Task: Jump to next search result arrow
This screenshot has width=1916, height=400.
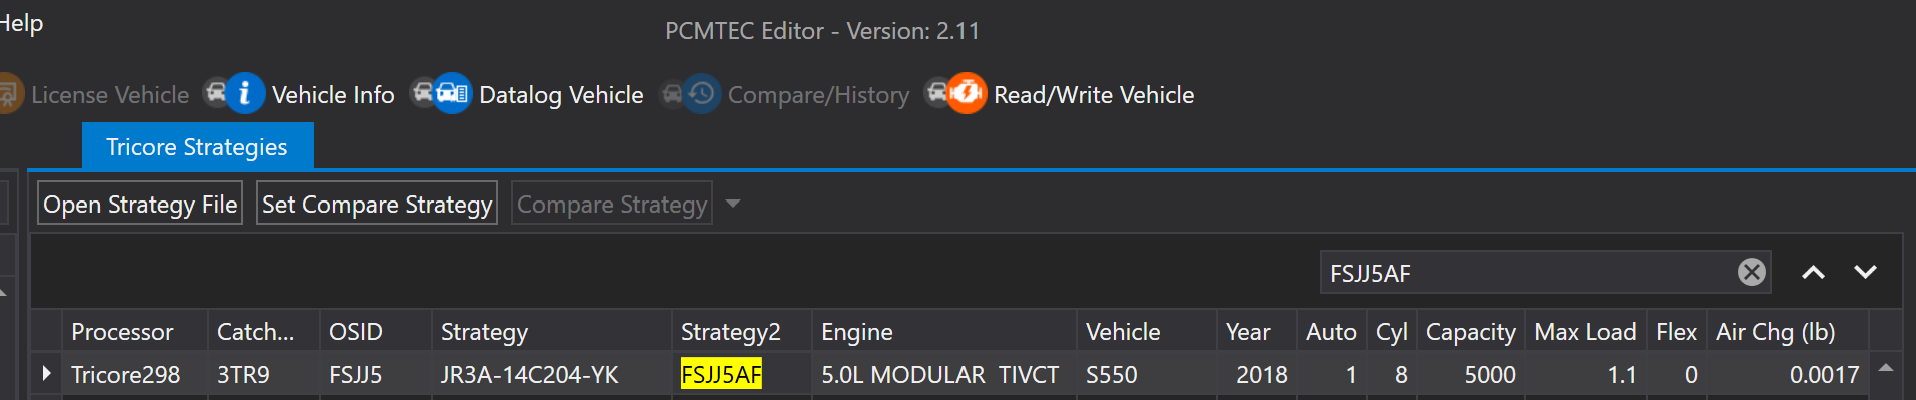Action: point(1865,272)
